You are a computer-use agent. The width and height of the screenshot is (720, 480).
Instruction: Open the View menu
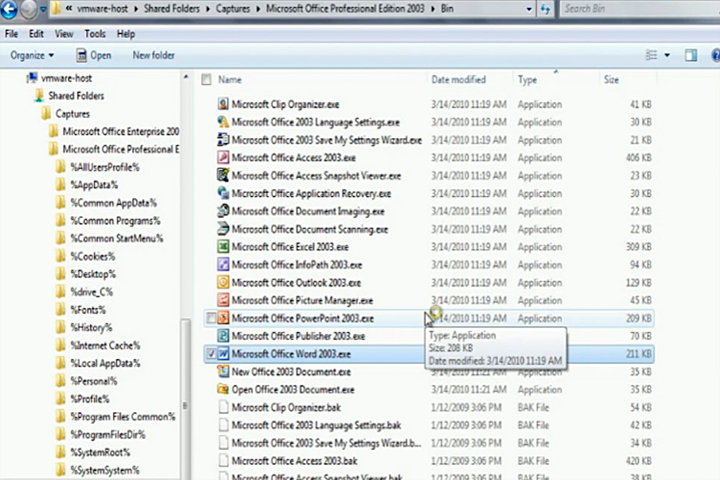coord(64,34)
